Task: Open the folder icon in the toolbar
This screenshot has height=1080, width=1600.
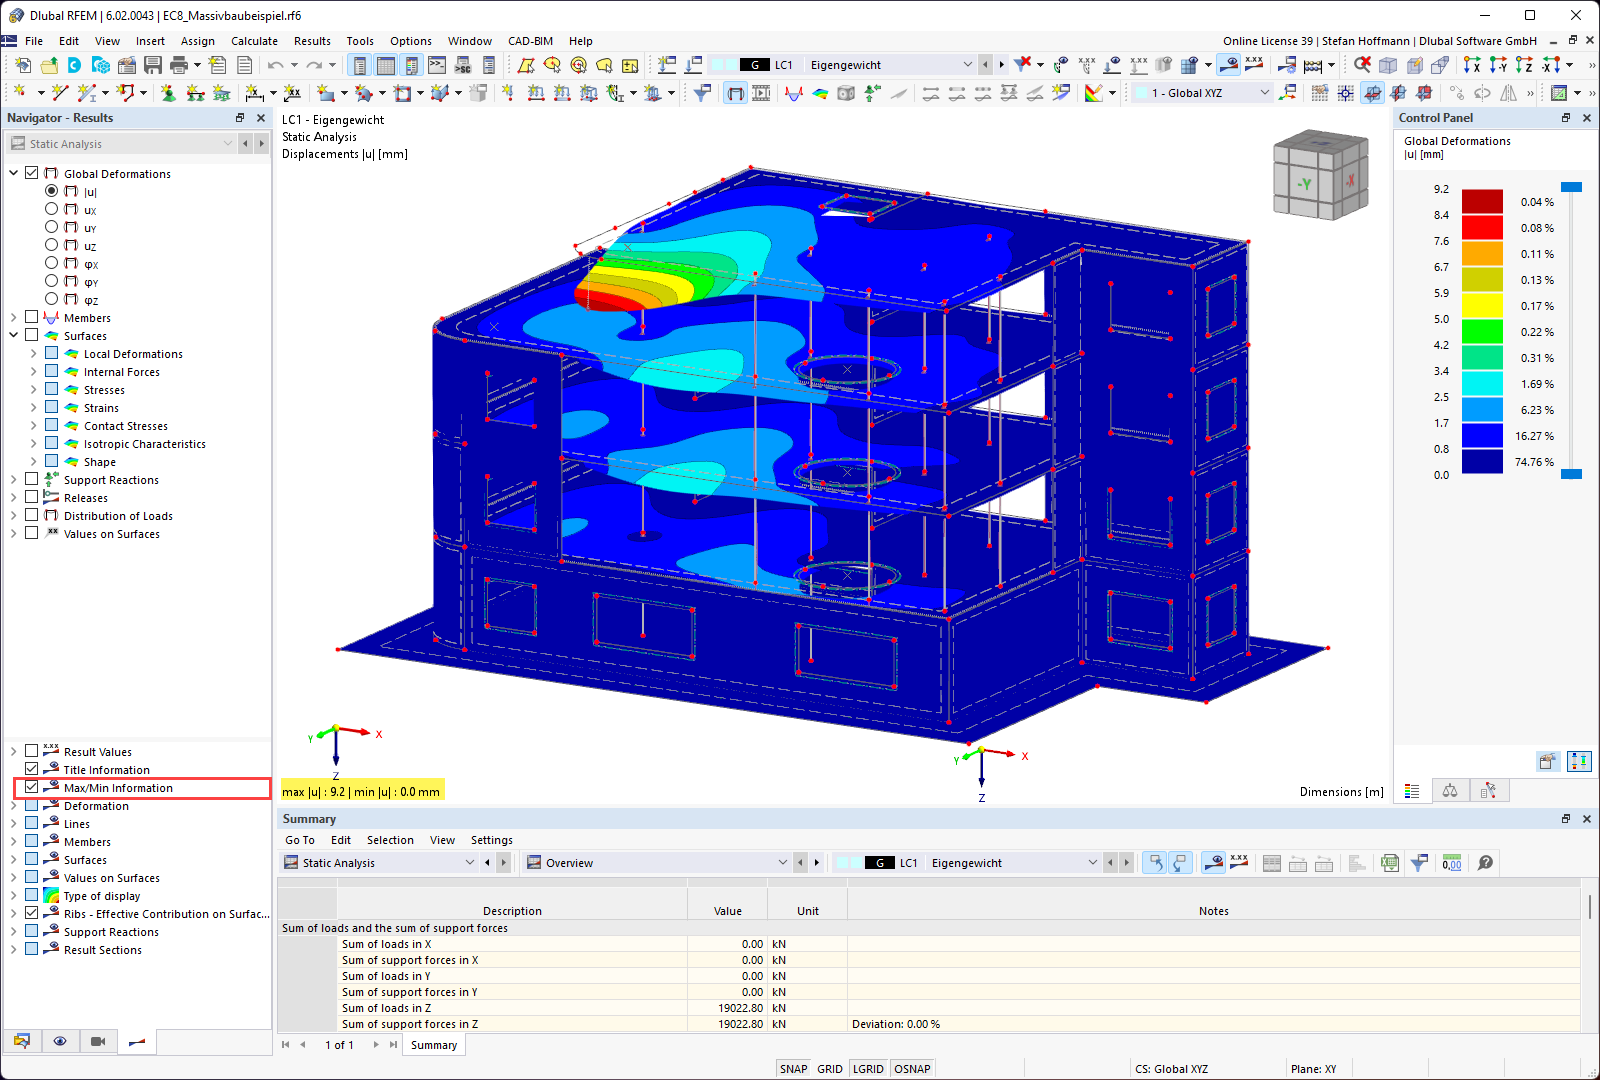Action: click(49, 65)
